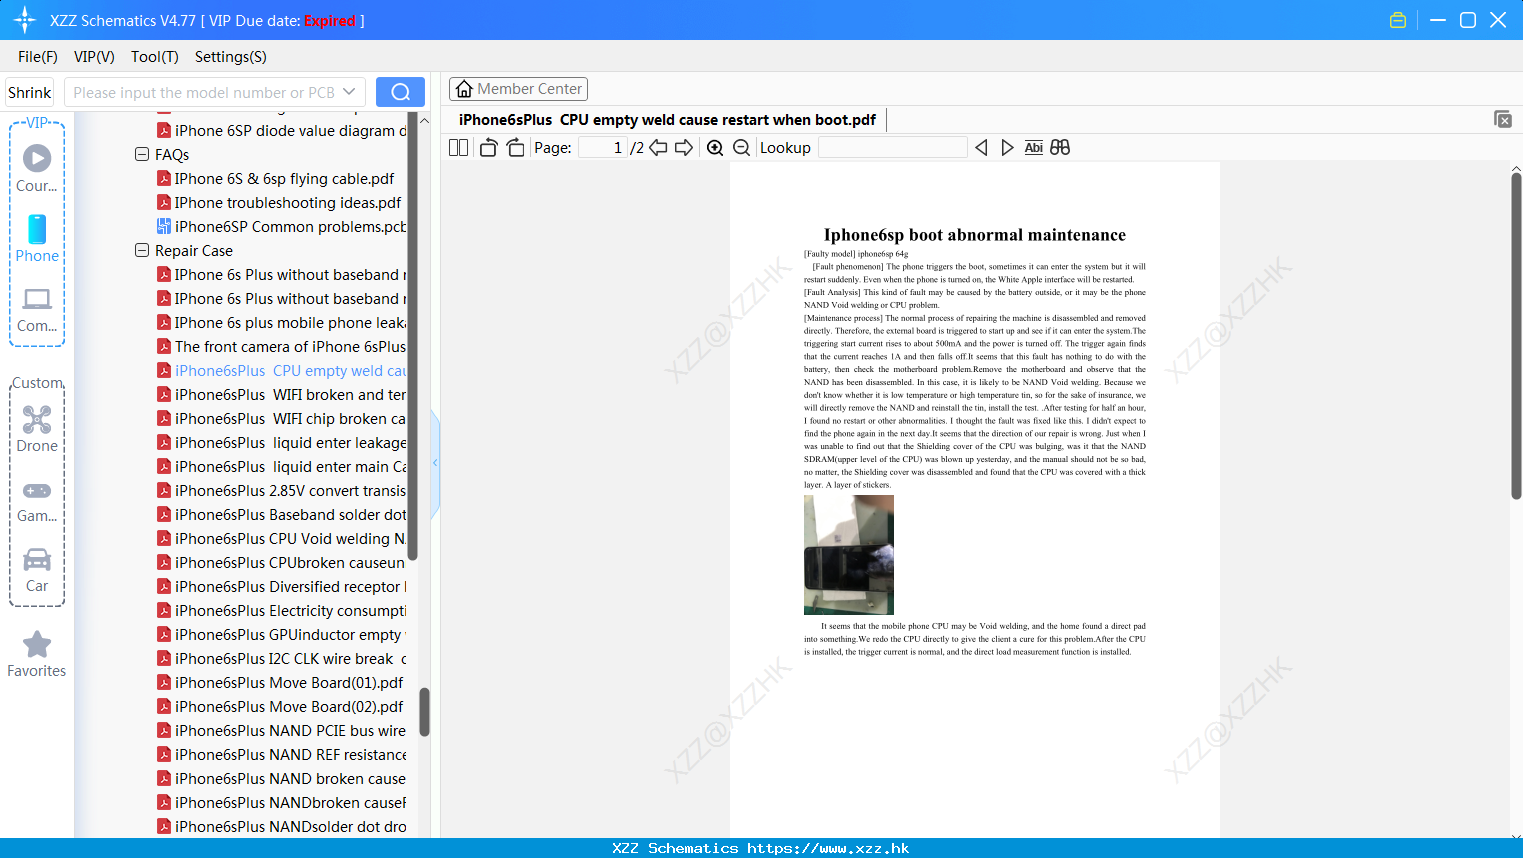Rotate the page counterclockwise
Screen dimensions: 1523x858
tap(488, 148)
